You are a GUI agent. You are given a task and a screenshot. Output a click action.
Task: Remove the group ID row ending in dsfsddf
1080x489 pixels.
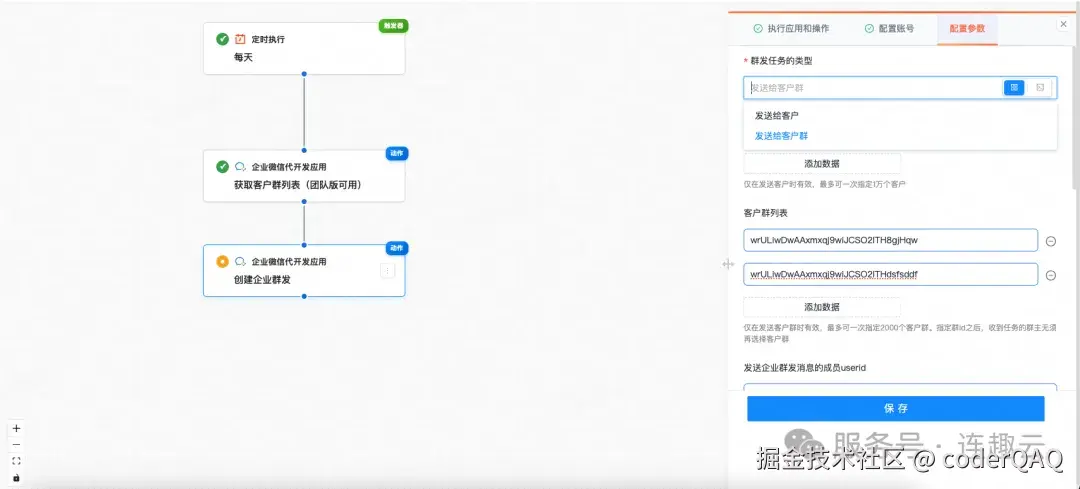1051,275
